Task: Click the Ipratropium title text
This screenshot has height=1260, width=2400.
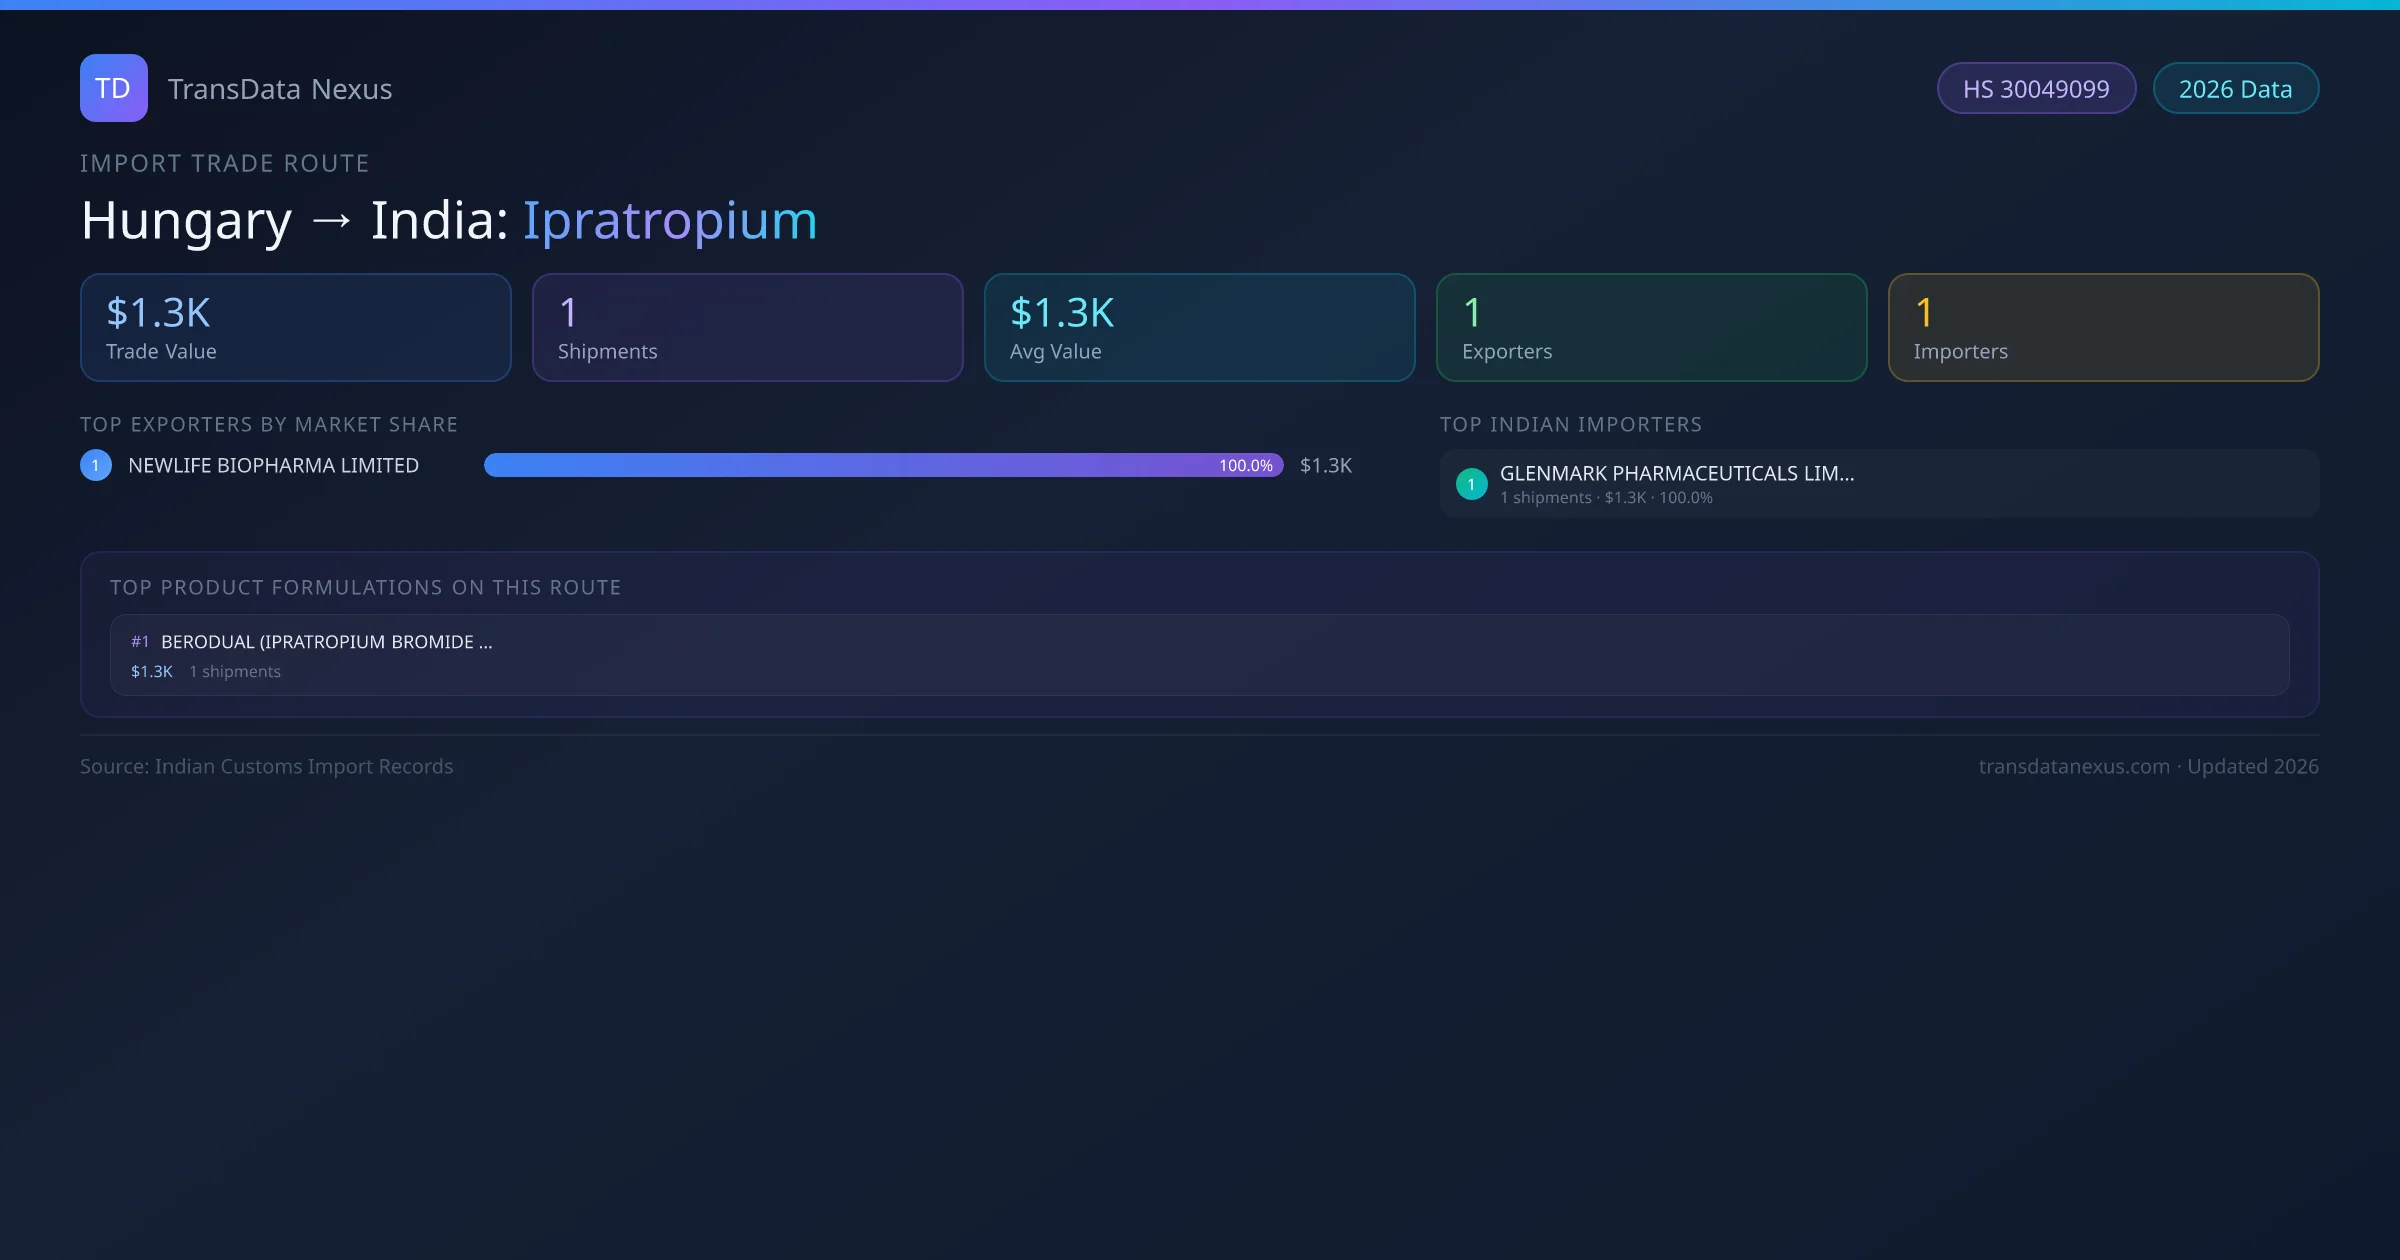Action: [669, 220]
